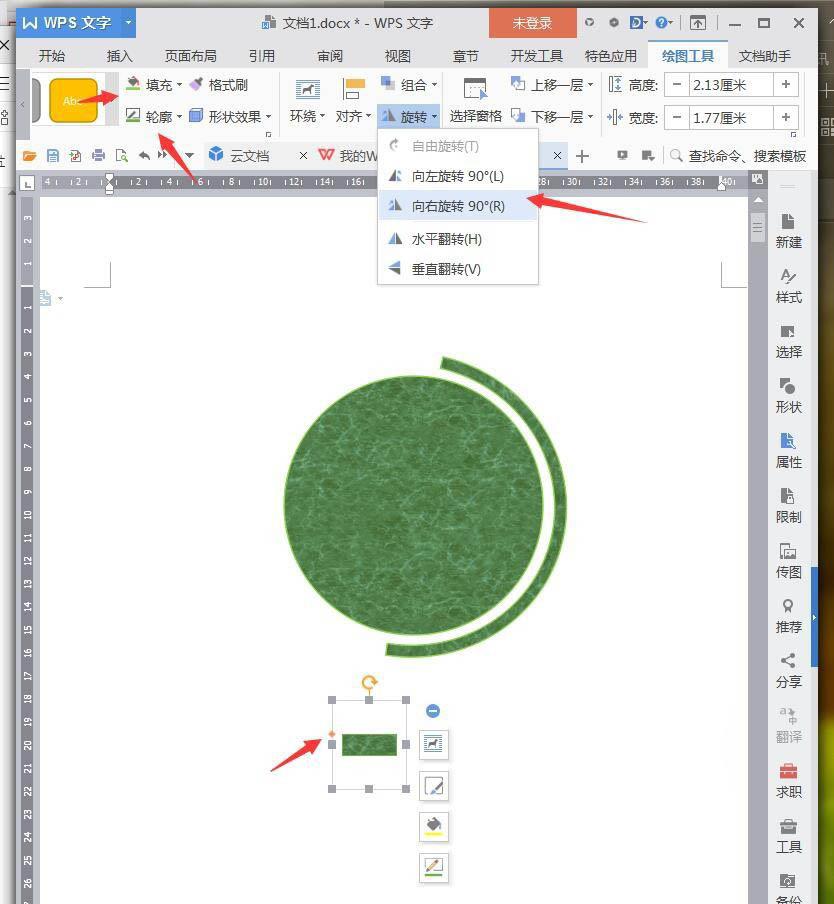Click the print preview icon
834x904 pixels.
[122, 156]
